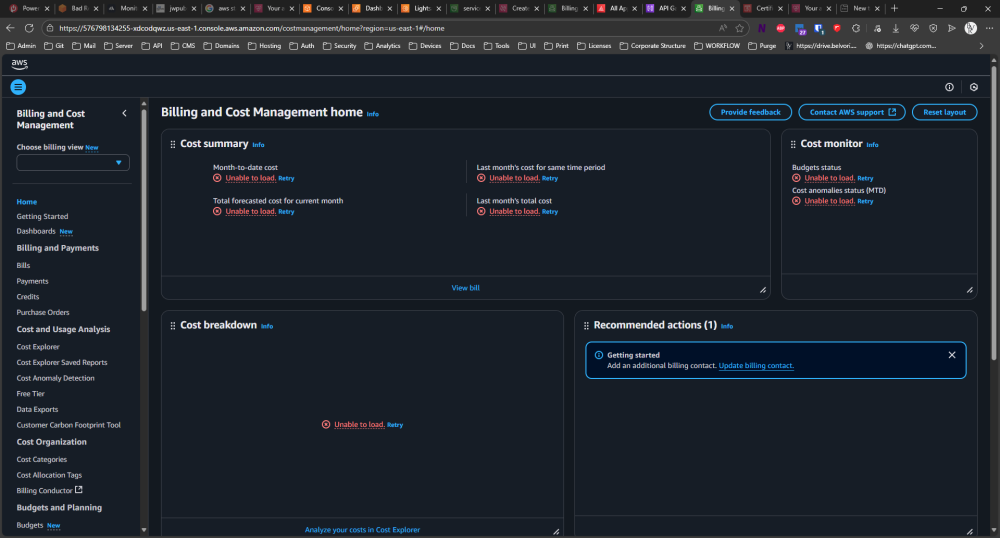Open the Choose billing view dropdown
The height and width of the screenshot is (538, 1000).
(x=73, y=162)
